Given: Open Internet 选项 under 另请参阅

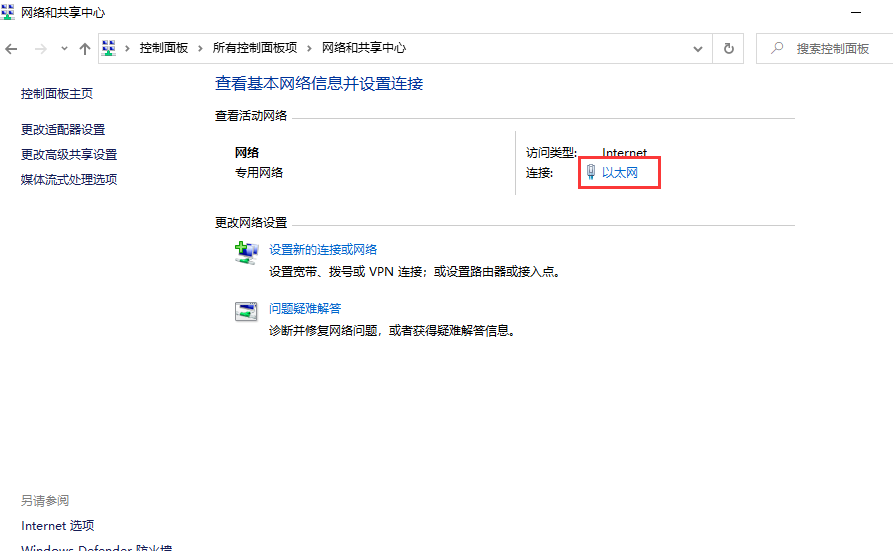Looking at the screenshot, I should (57, 525).
